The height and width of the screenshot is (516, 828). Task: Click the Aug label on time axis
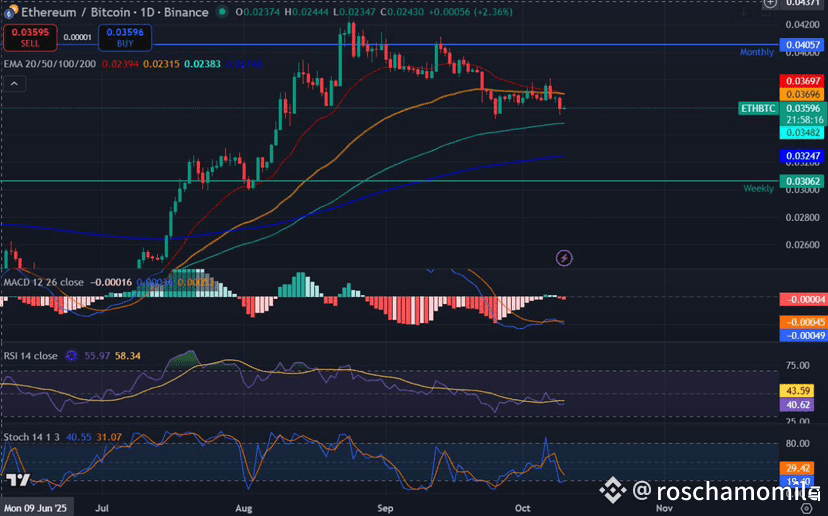point(243,508)
